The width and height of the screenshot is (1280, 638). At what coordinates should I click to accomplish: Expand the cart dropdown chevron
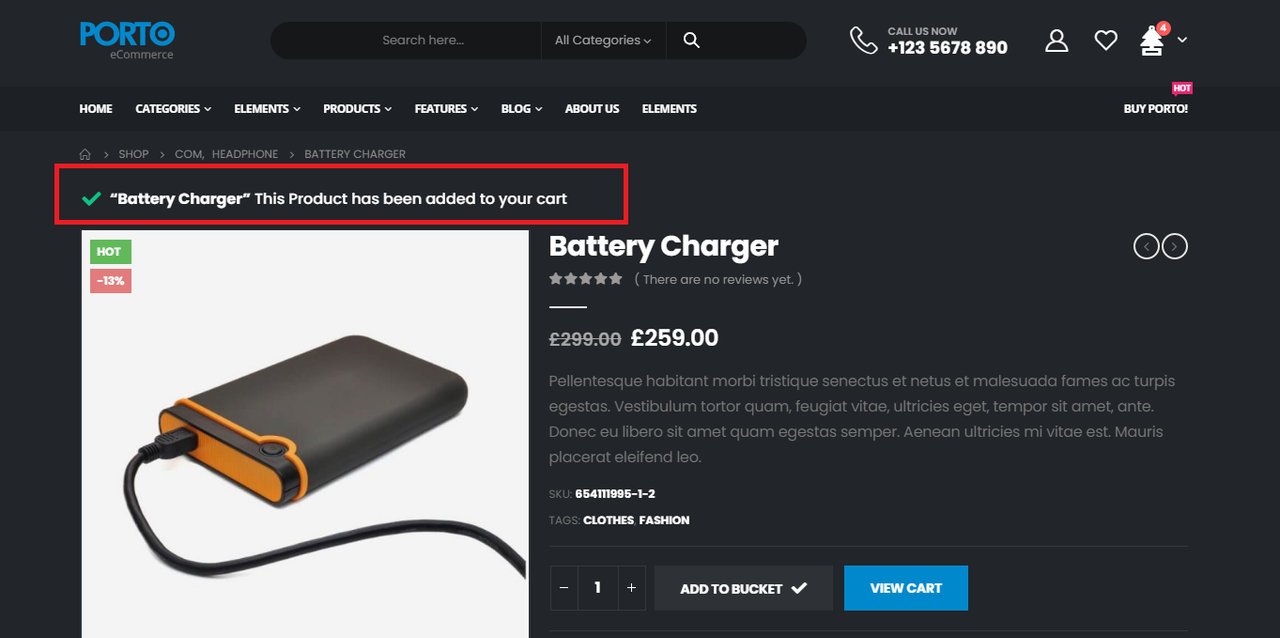click(x=1183, y=40)
